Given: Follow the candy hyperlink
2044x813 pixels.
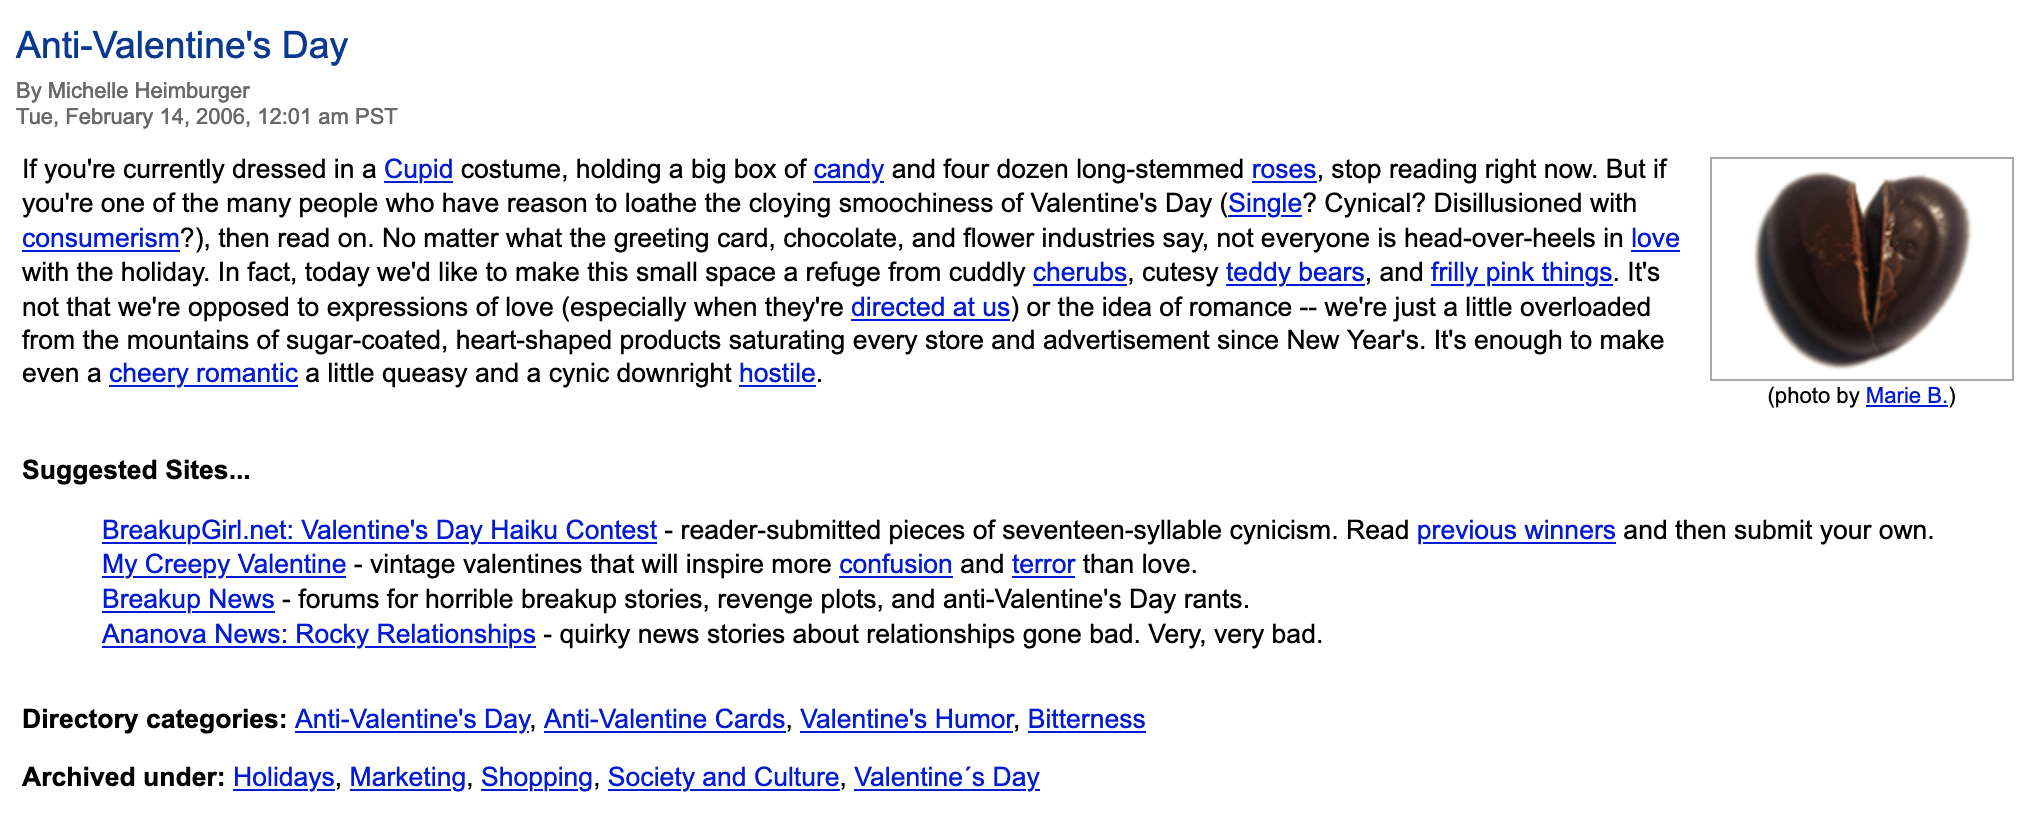Looking at the screenshot, I should [x=848, y=169].
